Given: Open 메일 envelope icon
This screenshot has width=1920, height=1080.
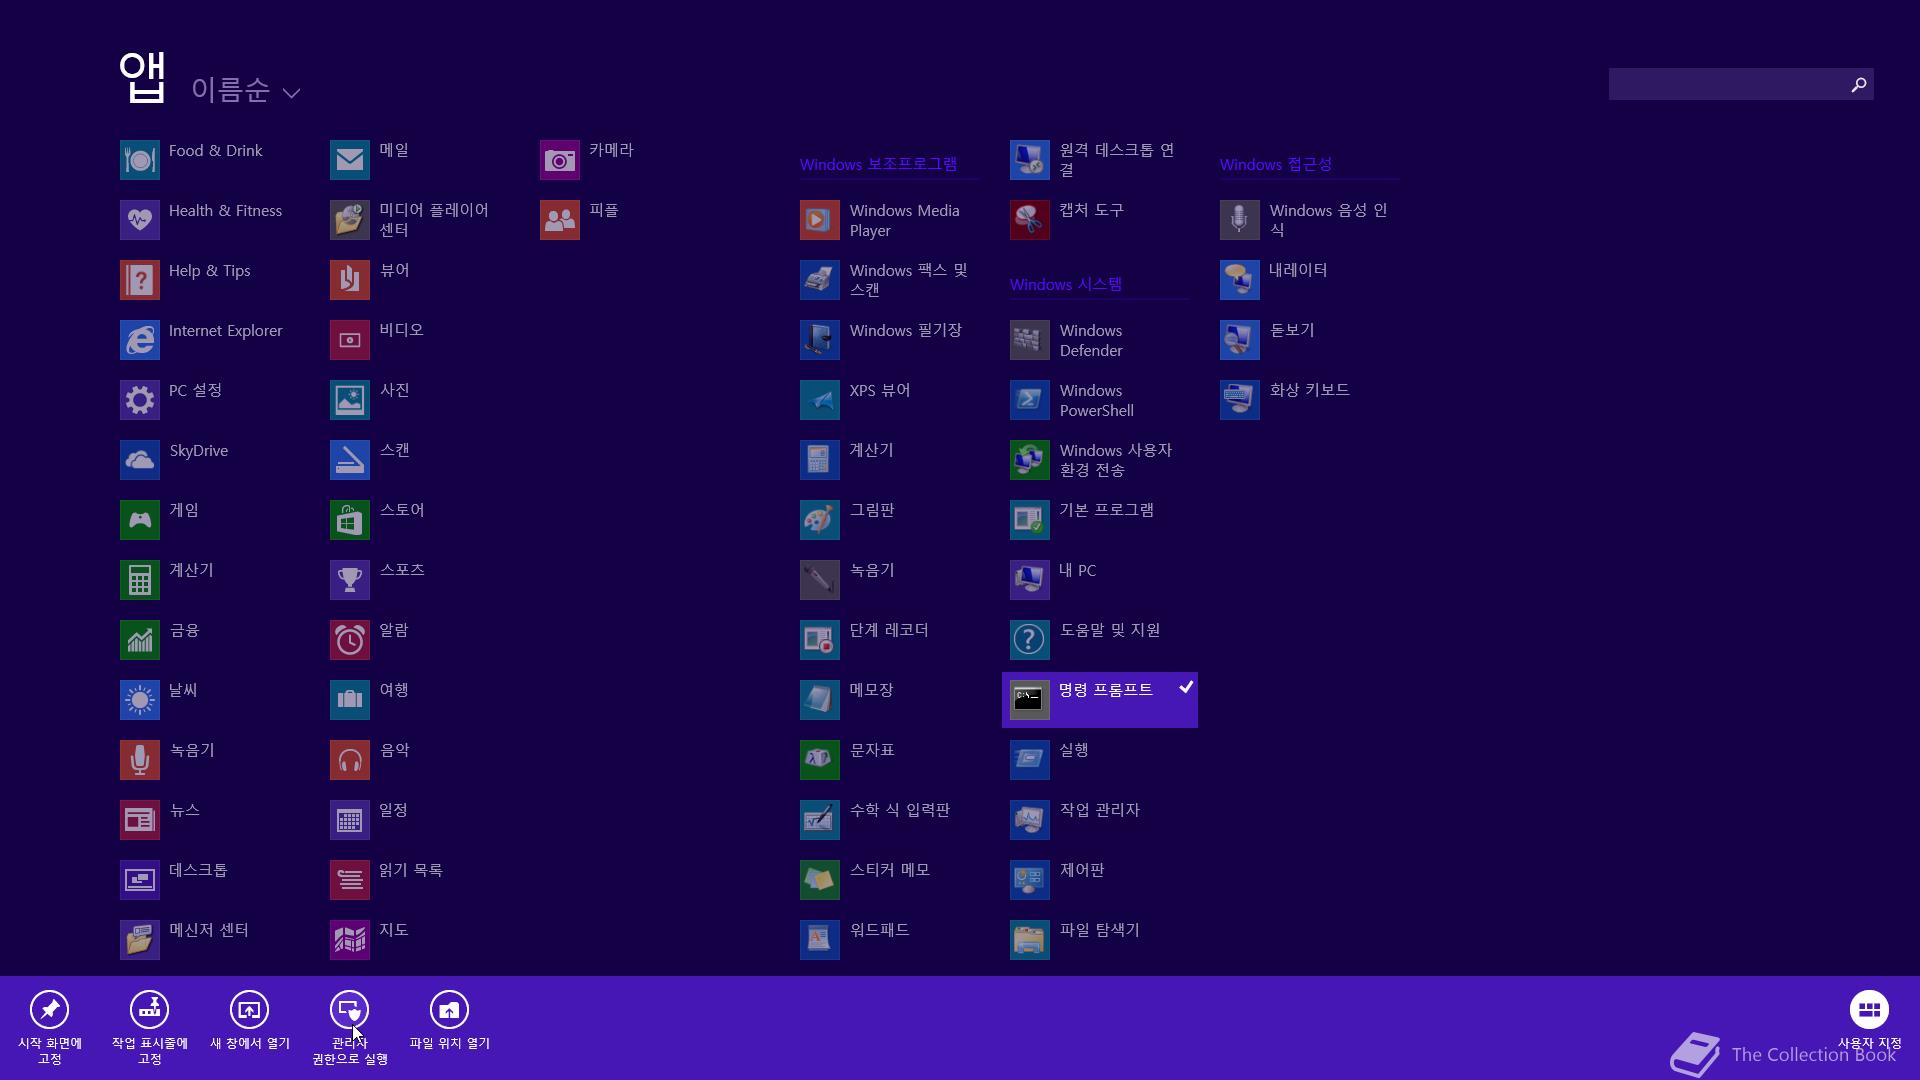Looking at the screenshot, I should (350, 160).
